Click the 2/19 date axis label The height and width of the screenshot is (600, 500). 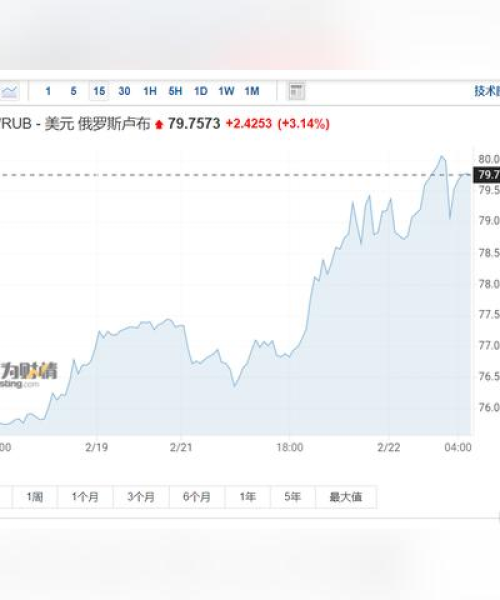point(96,447)
